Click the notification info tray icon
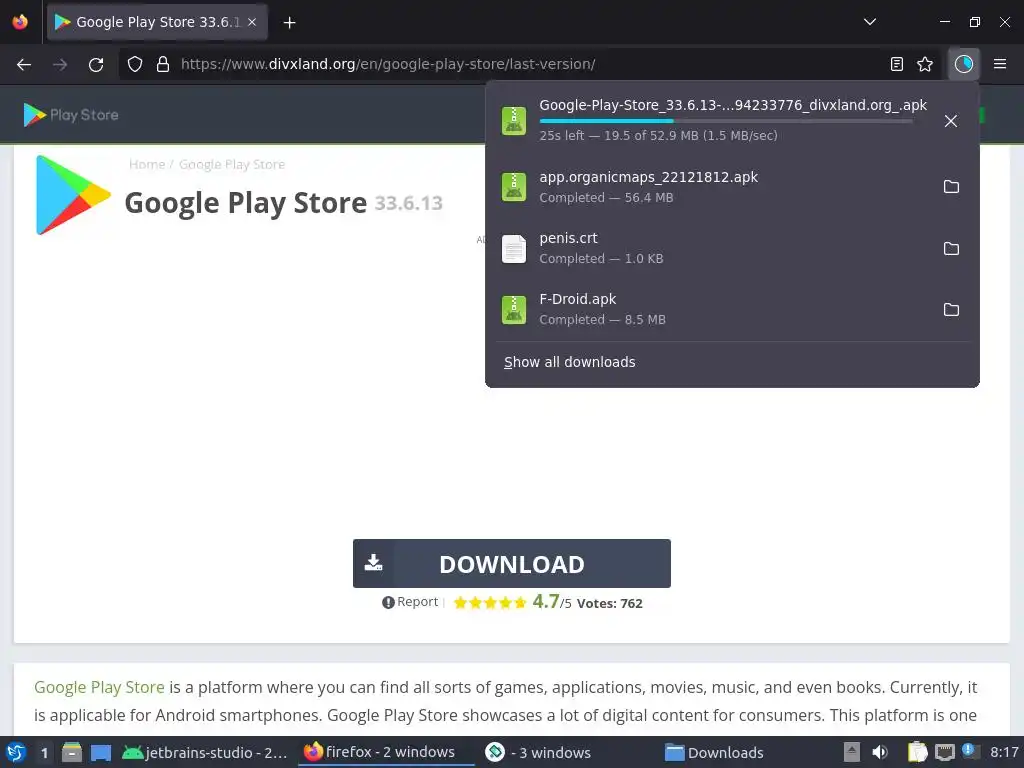This screenshot has width=1024, height=768. coord(970,752)
